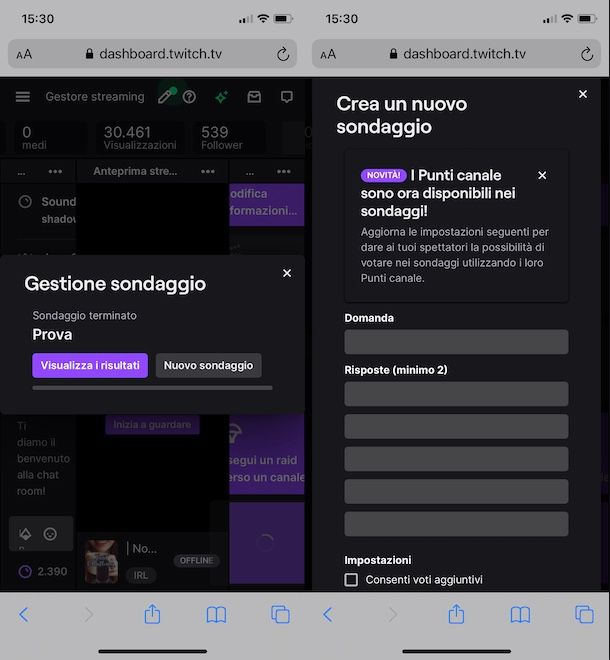Close the Gestione sondaggio dialog
The image size is (610, 660).
tap(287, 273)
